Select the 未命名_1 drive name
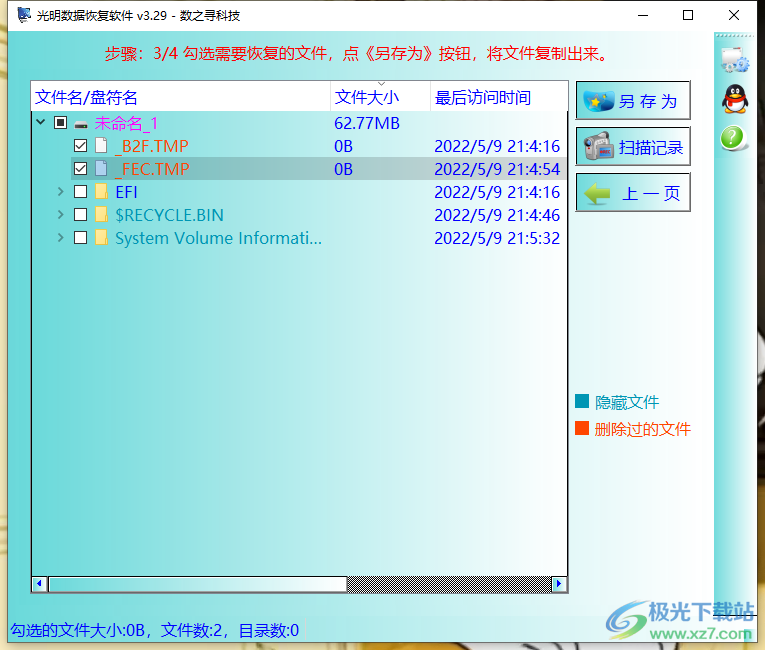This screenshot has height=650, width=765. click(126, 123)
